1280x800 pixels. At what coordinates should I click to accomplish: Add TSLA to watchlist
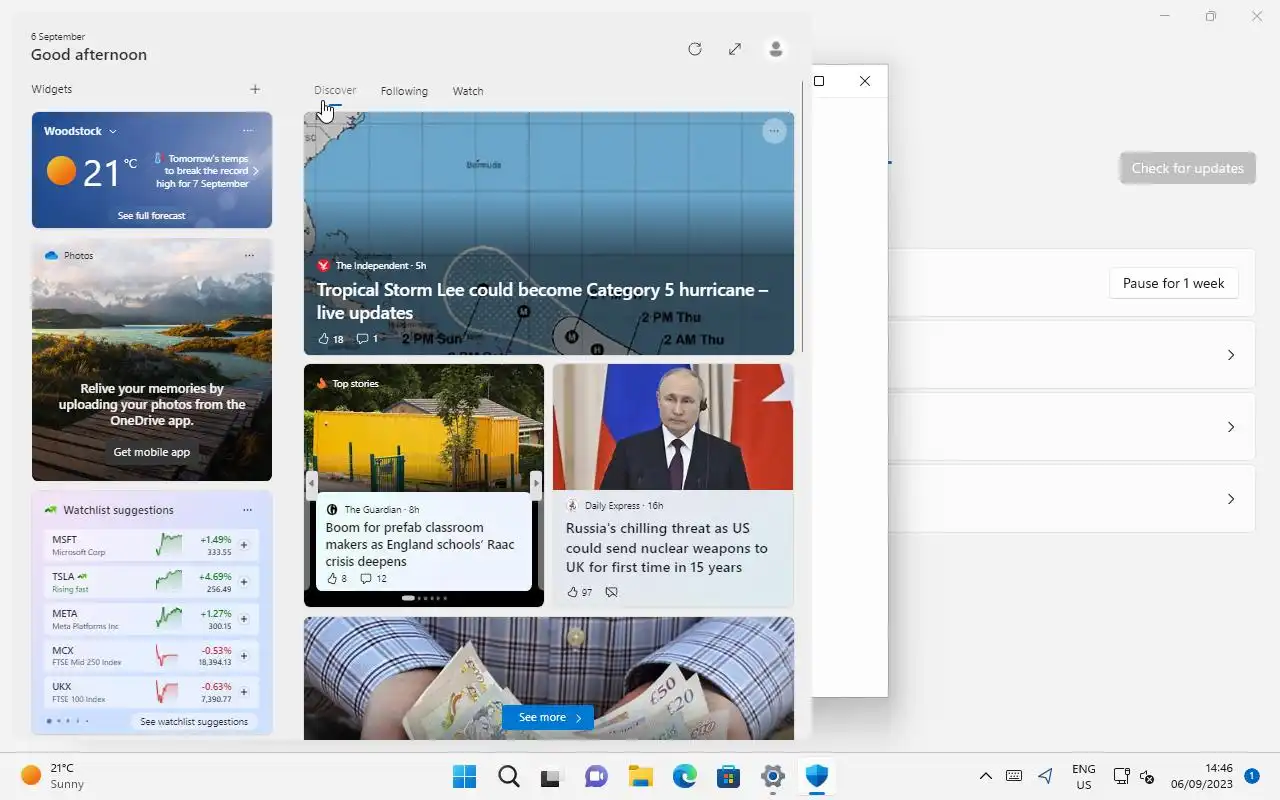(x=243, y=582)
